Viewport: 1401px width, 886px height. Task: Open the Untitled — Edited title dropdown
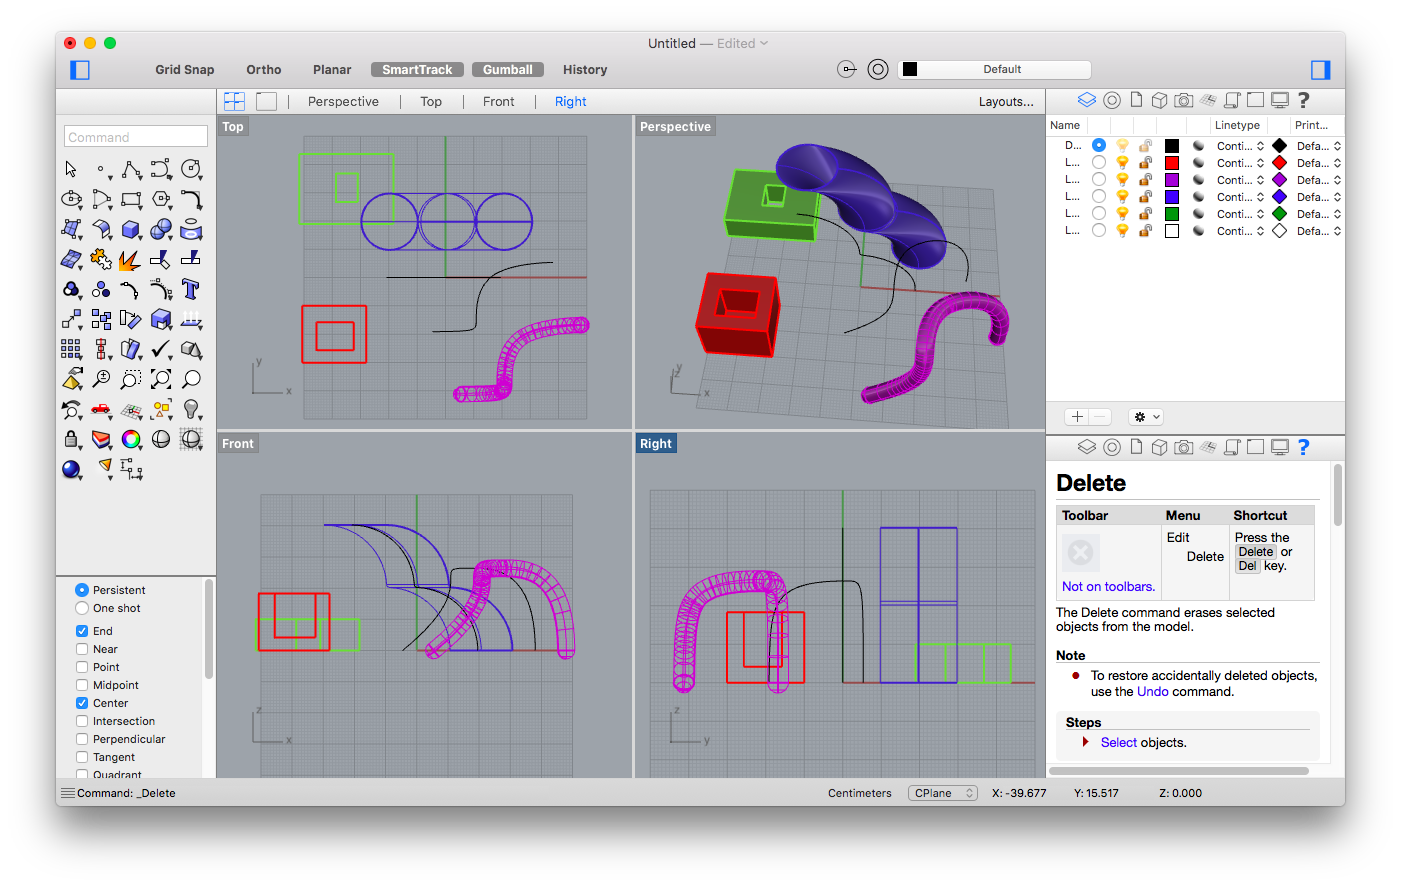coord(708,44)
